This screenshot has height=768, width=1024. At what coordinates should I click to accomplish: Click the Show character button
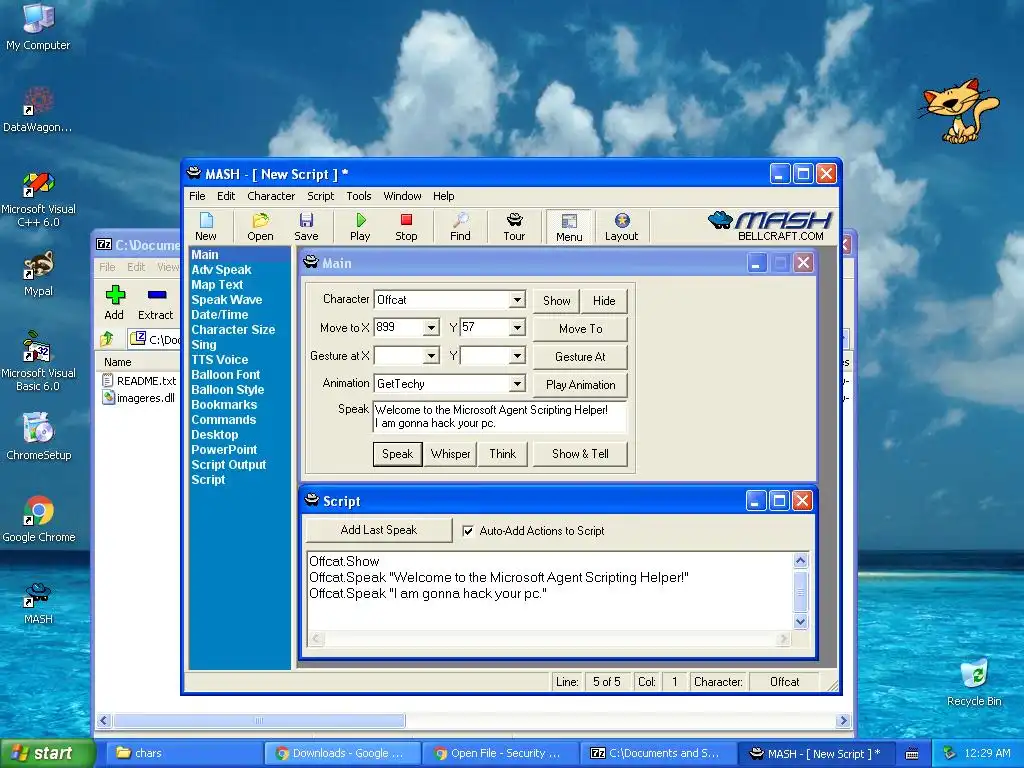pos(556,301)
